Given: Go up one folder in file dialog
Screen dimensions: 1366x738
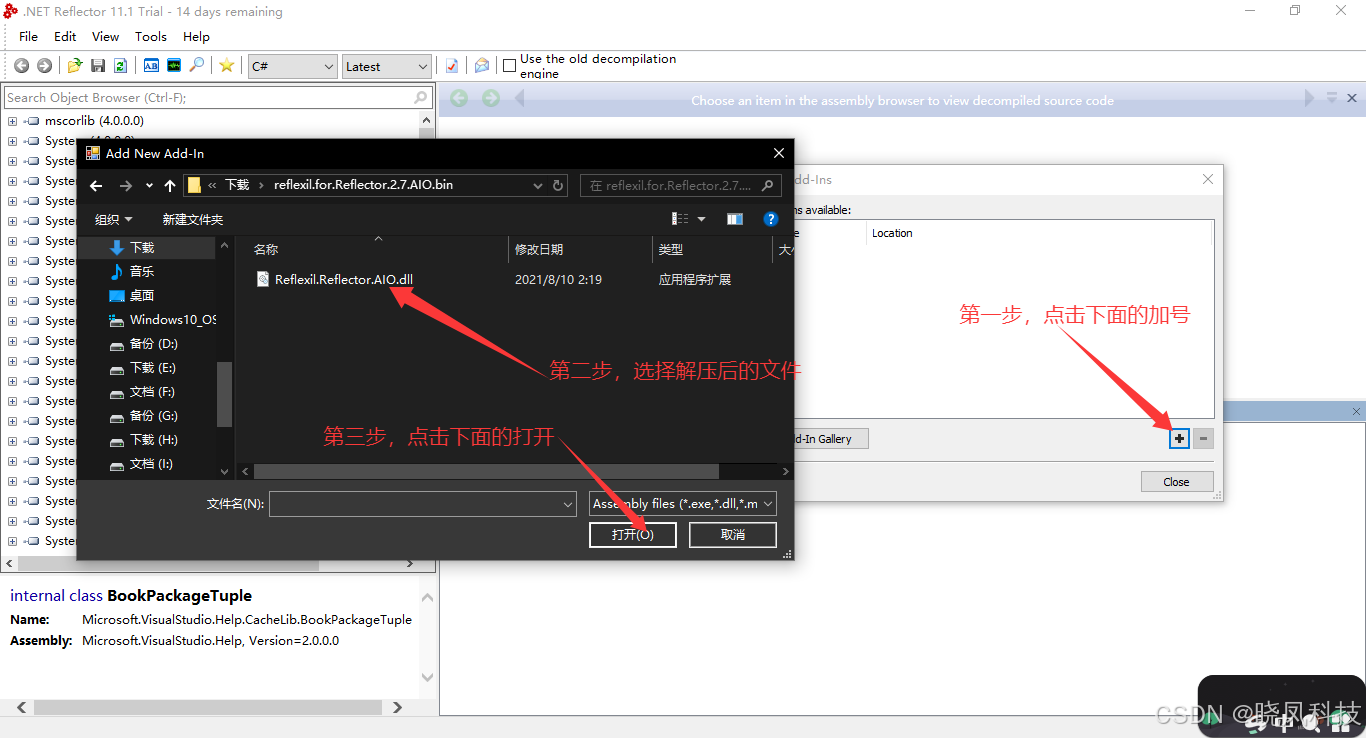Looking at the screenshot, I should (170, 185).
